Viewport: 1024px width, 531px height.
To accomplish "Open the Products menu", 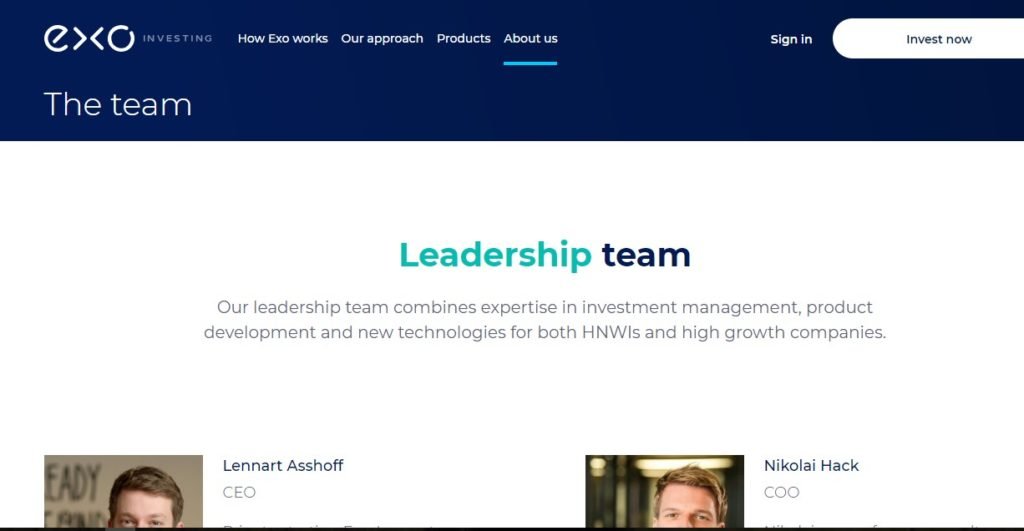I will pos(464,39).
